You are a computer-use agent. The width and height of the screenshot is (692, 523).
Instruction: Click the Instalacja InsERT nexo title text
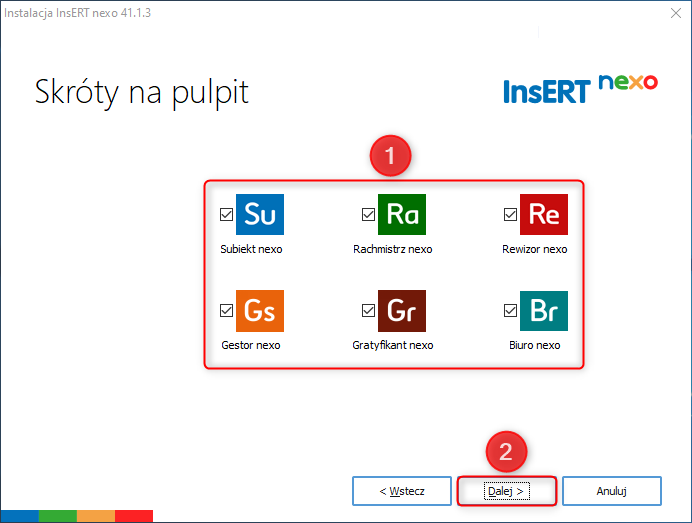tap(78, 13)
